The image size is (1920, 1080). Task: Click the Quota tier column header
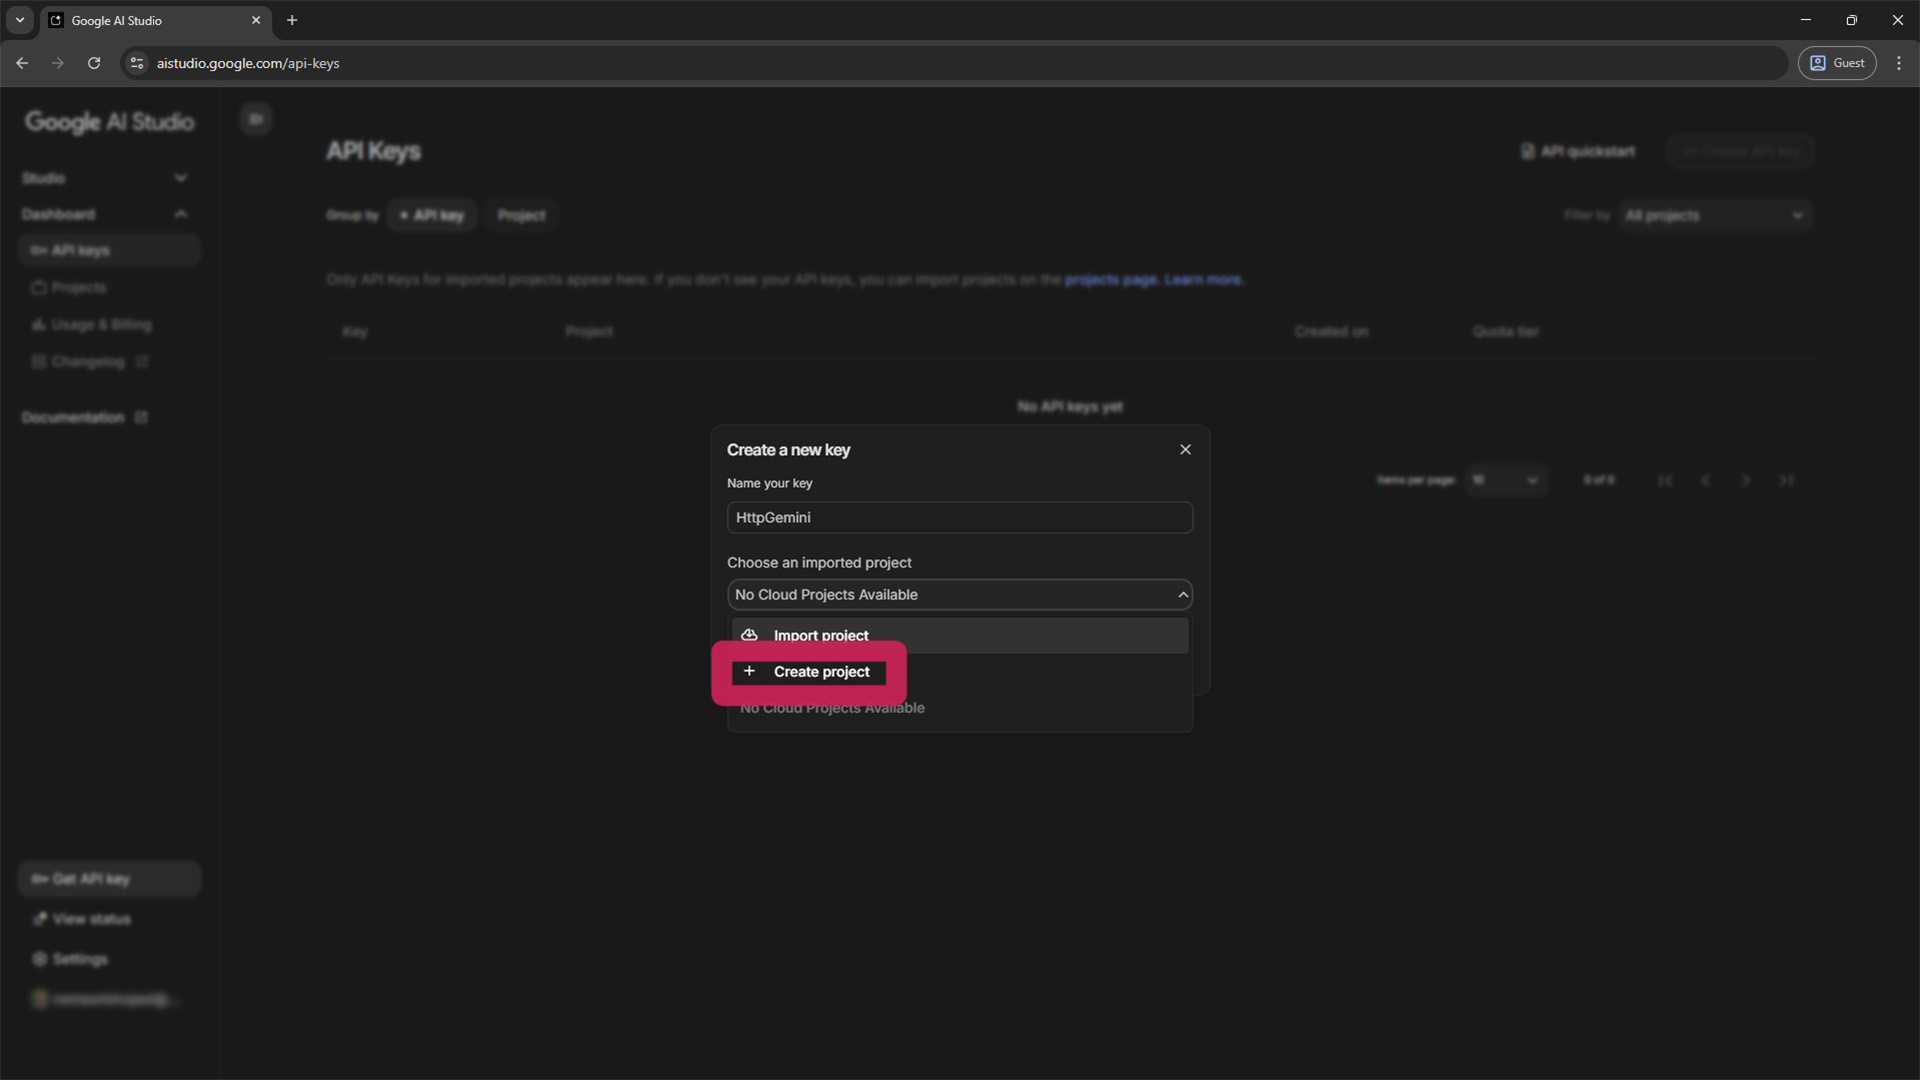click(x=1506, y=331)
